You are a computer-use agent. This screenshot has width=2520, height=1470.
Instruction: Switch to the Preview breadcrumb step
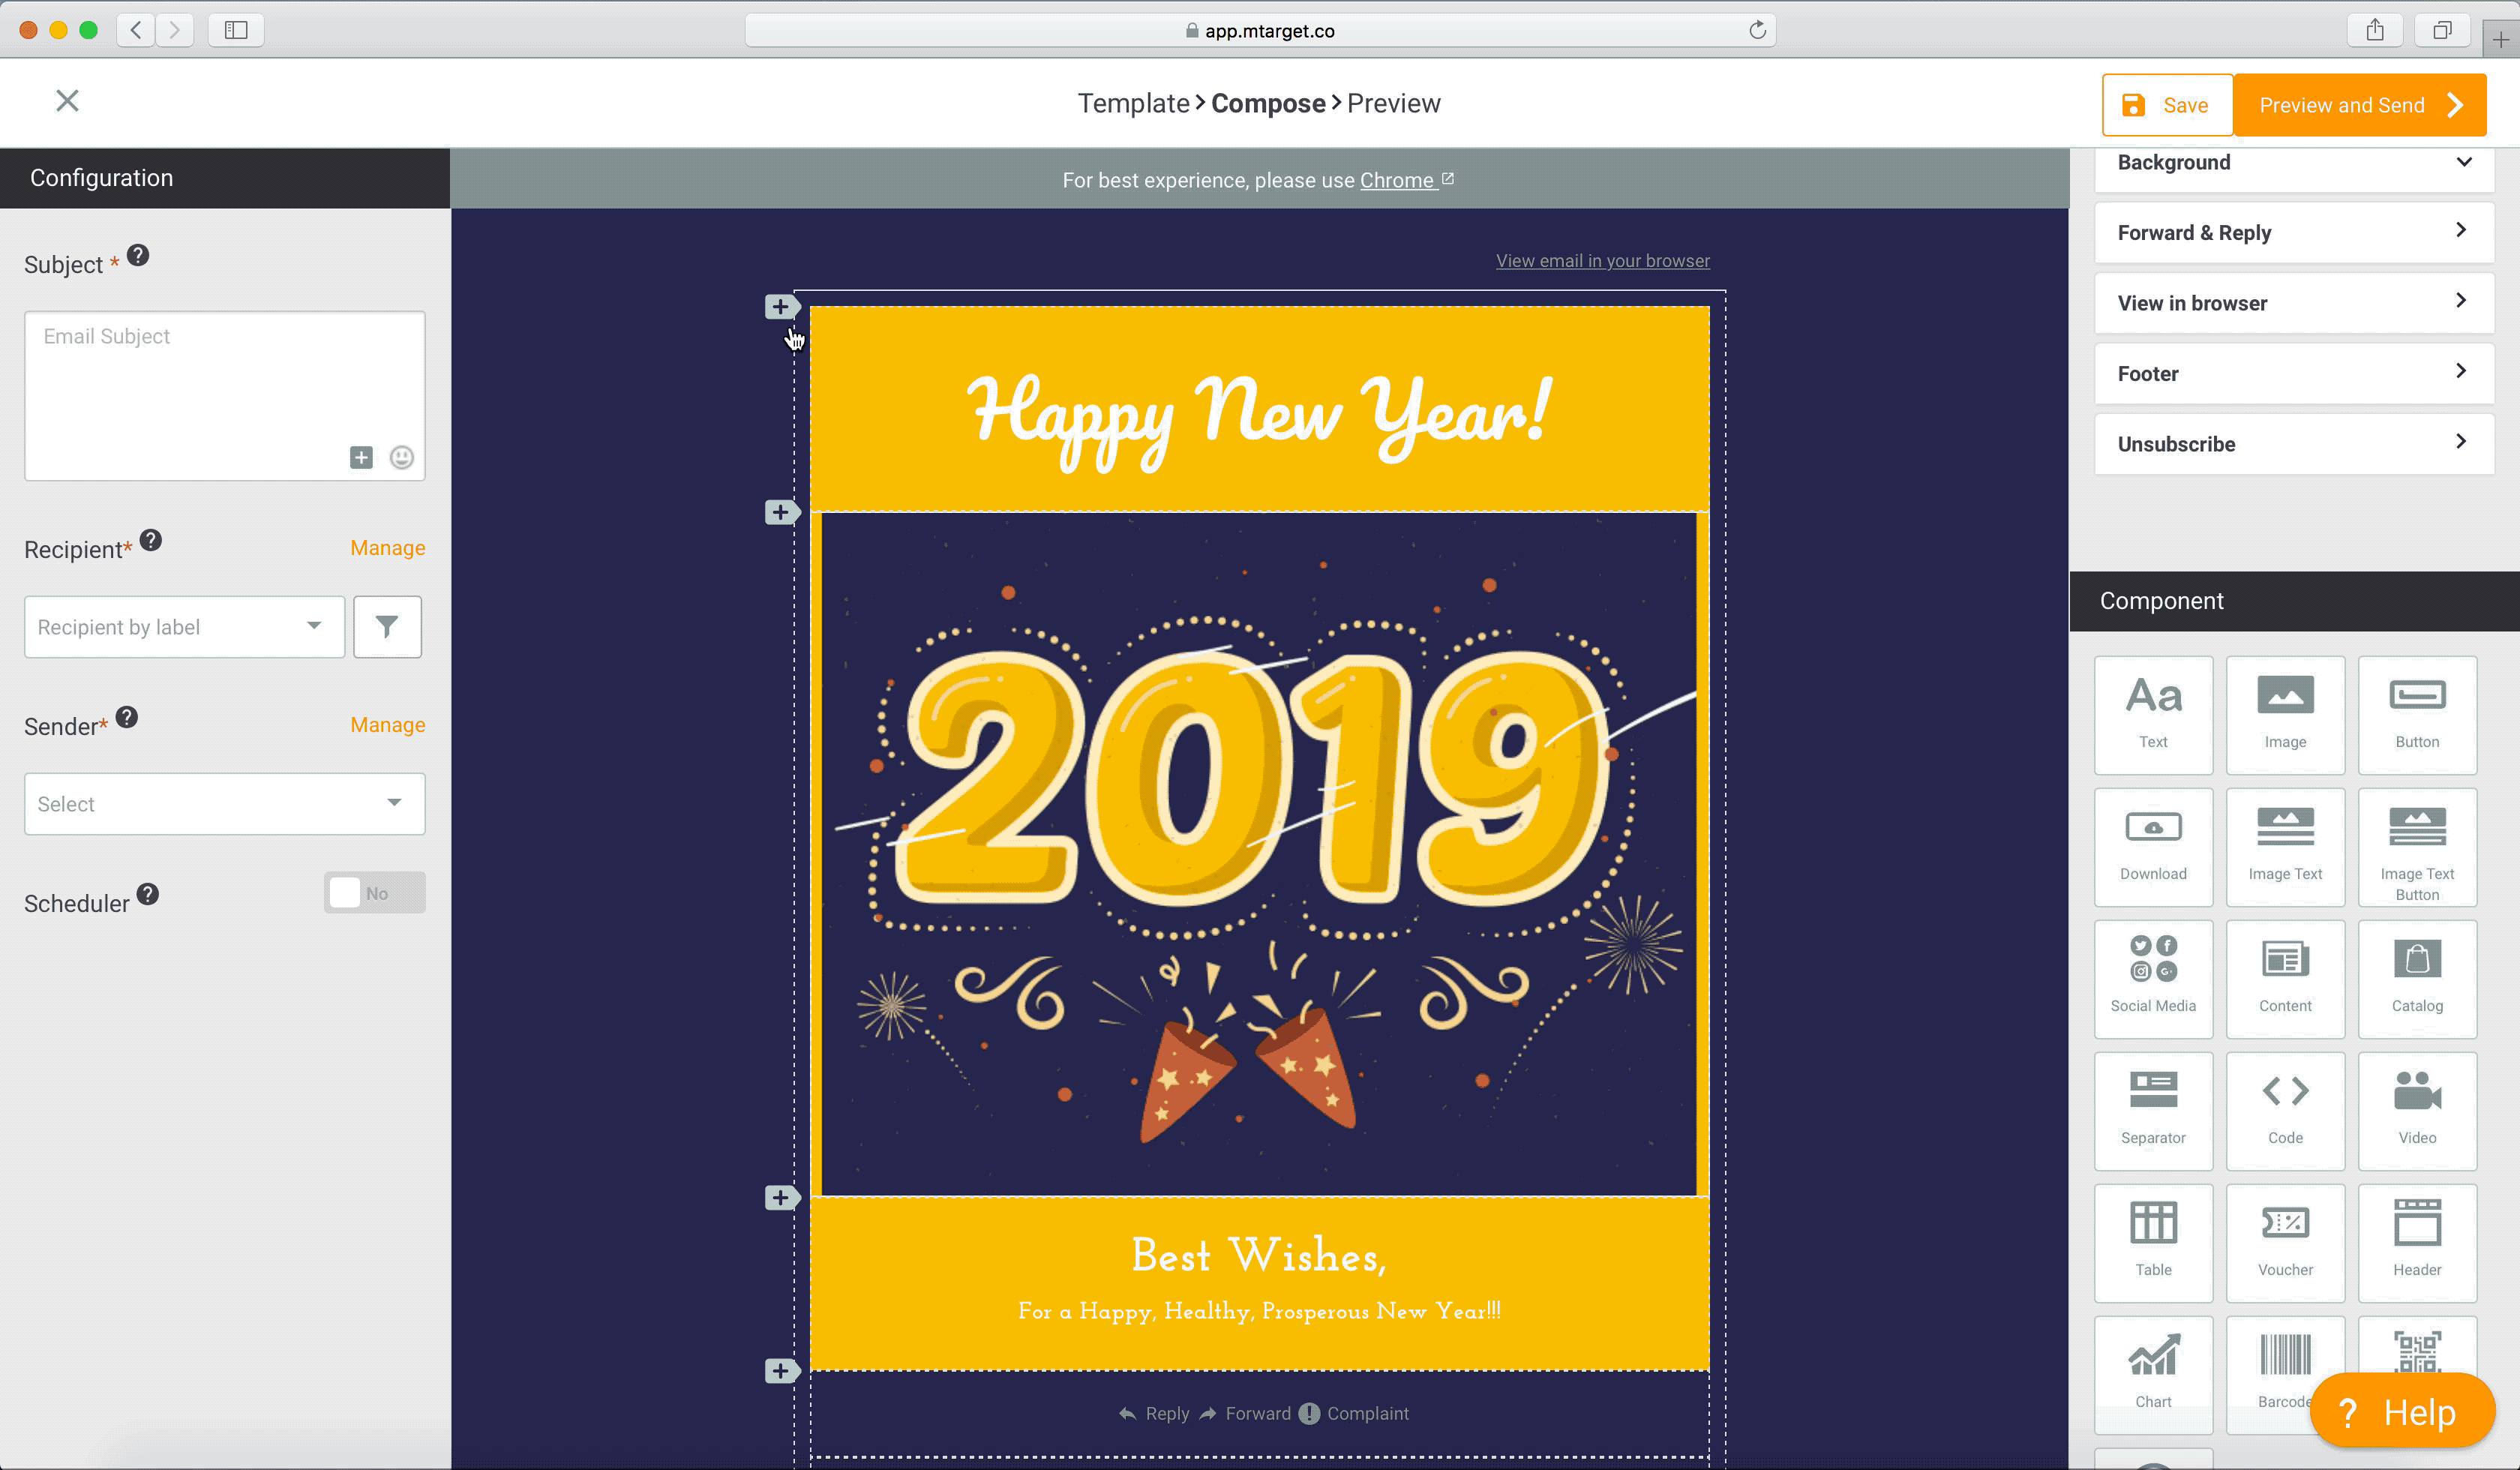[x=1393, y=103]
